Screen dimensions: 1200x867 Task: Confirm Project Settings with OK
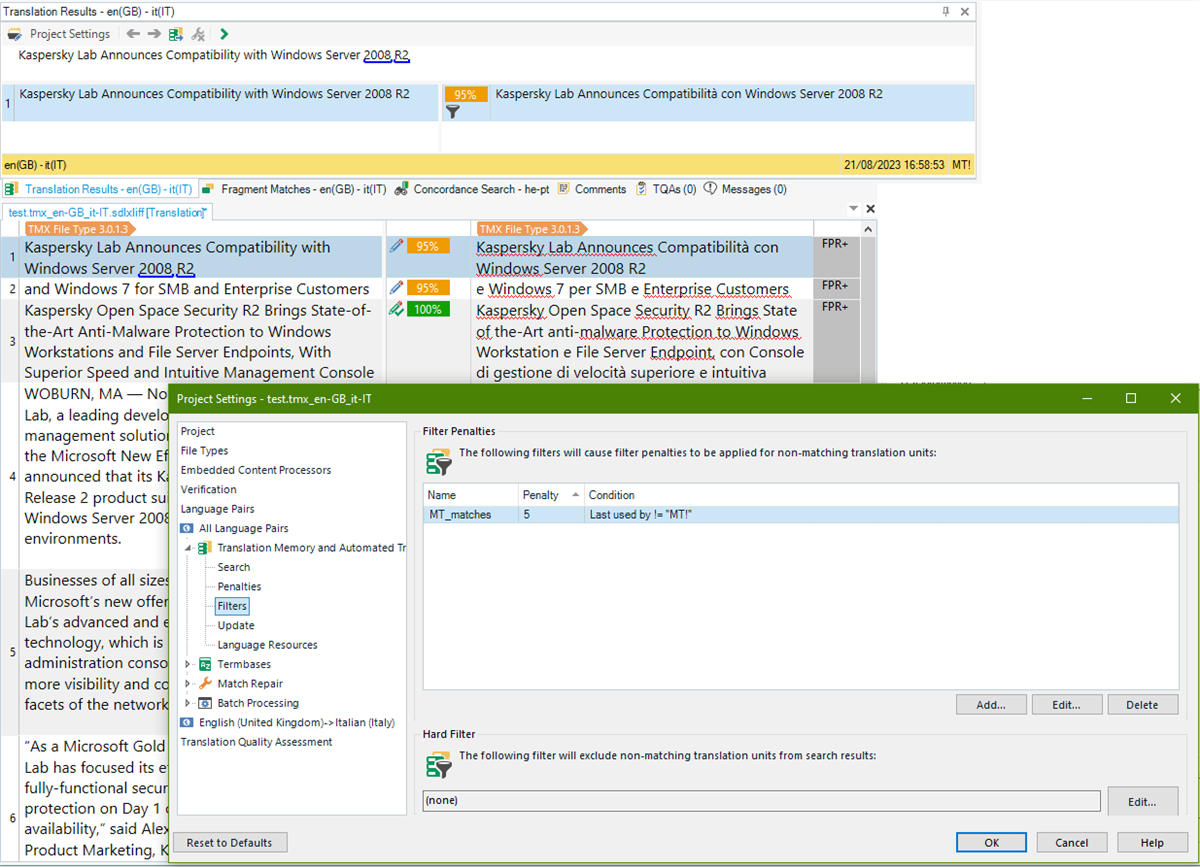point(991,842)
